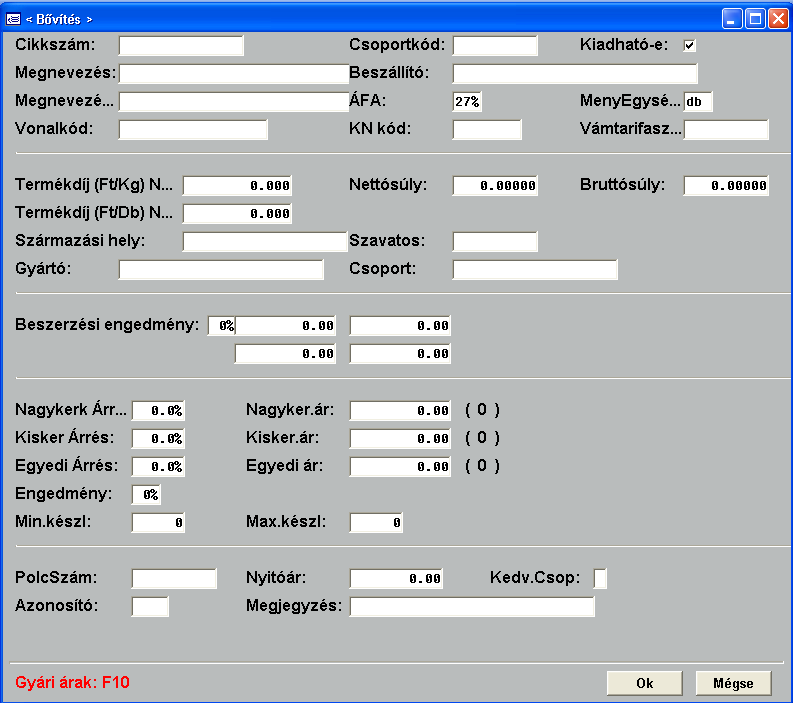The image size is (793, 703).
Task: Close the Bővítés window
Action: [x=778, y=19]
